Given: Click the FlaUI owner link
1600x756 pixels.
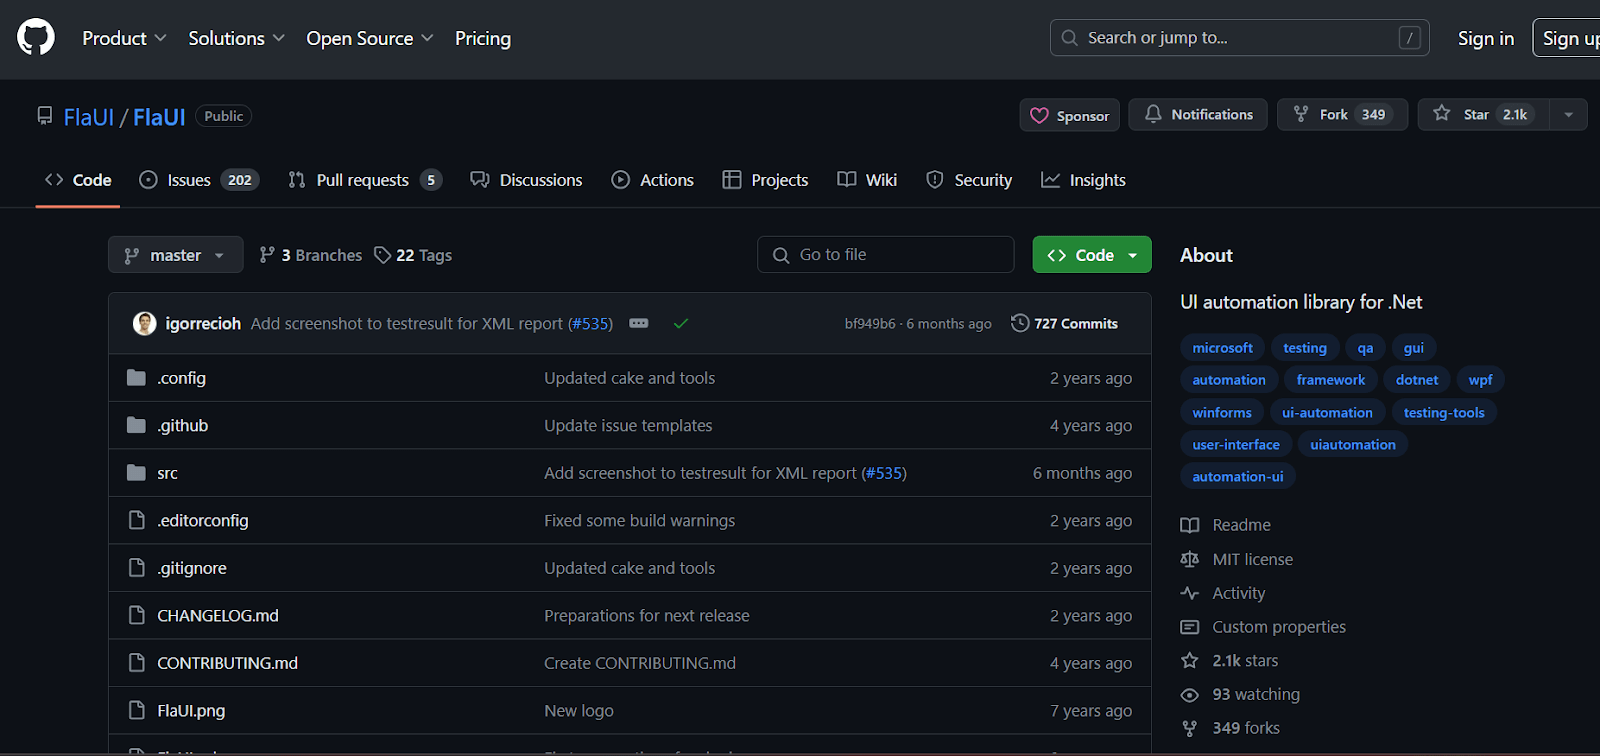Looking at the screenshot, I should 88,117.
